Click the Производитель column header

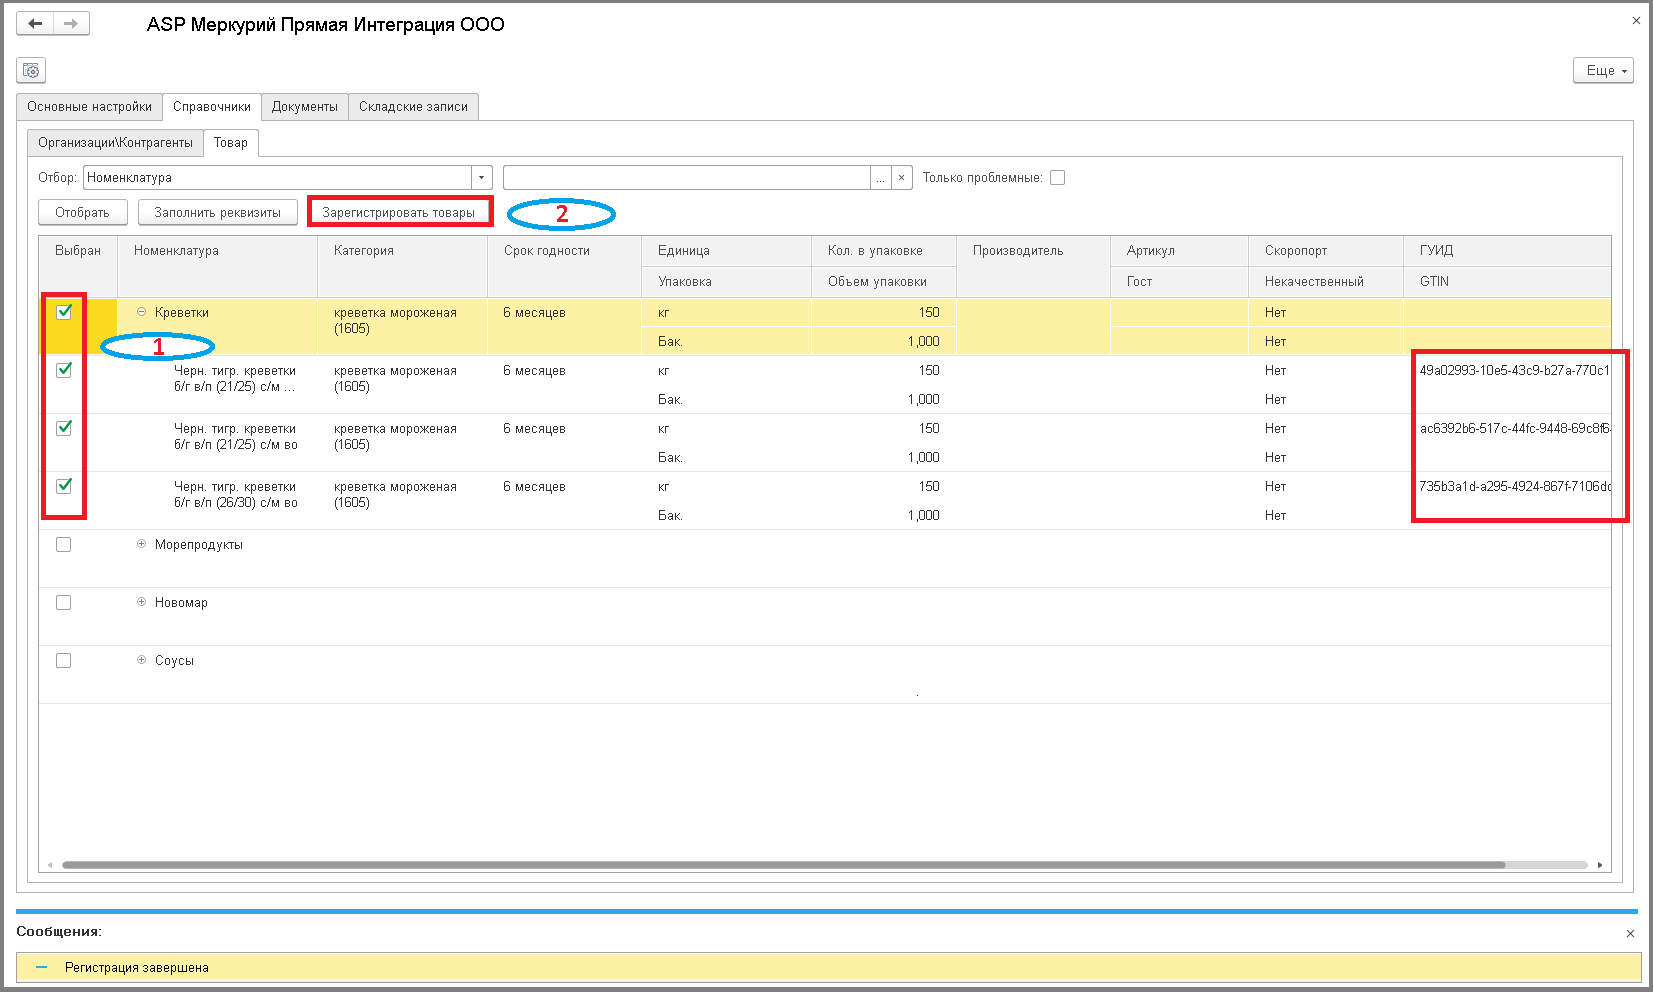[1033, 266]
